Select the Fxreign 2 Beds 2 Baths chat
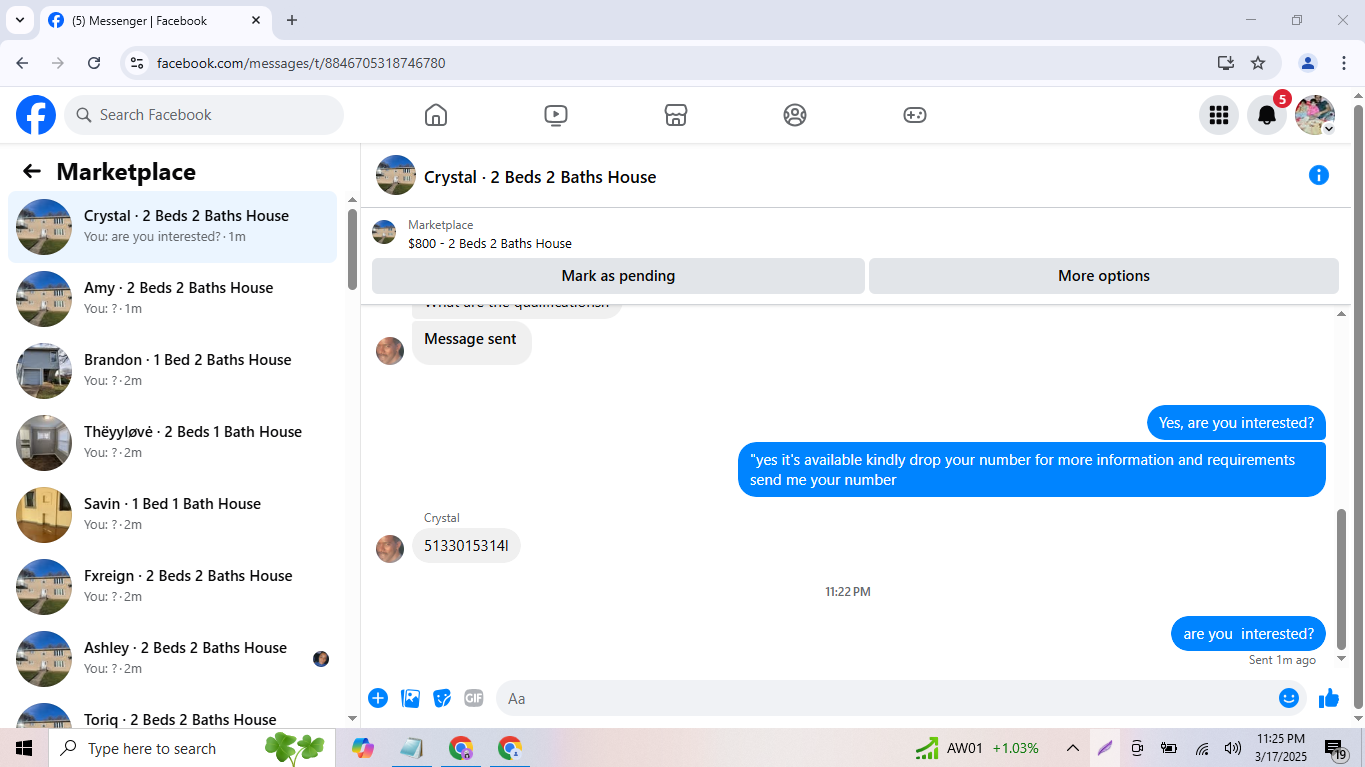Image resolution: width=1365 pixels, height=767 pixels. [173, 587]
